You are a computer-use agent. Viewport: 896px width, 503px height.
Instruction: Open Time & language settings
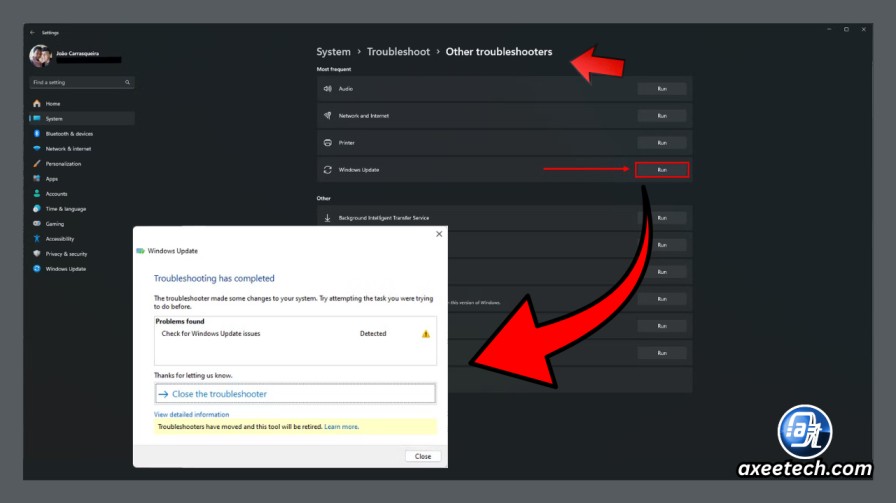tap(66, 209)
